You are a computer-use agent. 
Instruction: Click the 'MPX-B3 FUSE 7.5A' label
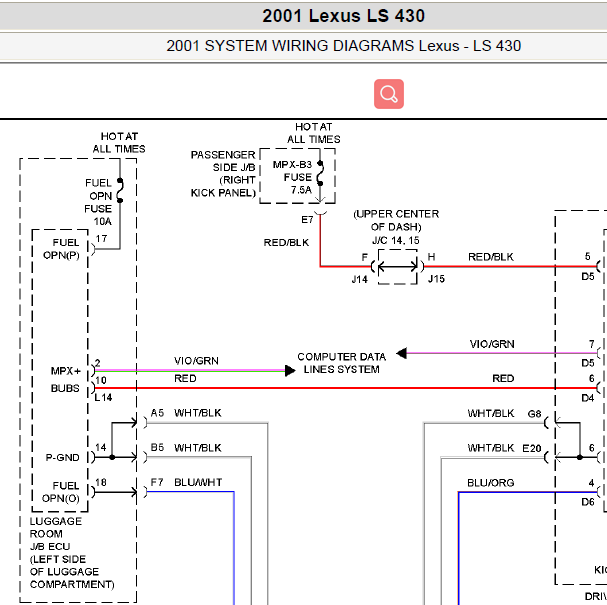click(x=294, y=177)
